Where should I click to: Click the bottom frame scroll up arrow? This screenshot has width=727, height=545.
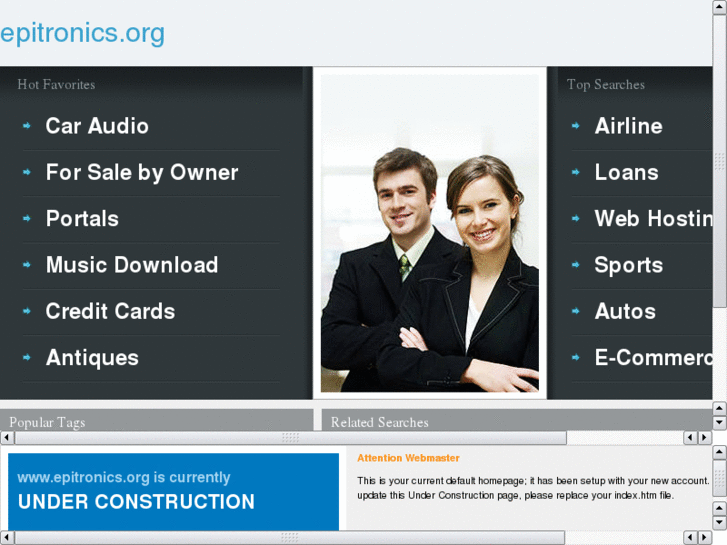(719, 452)
